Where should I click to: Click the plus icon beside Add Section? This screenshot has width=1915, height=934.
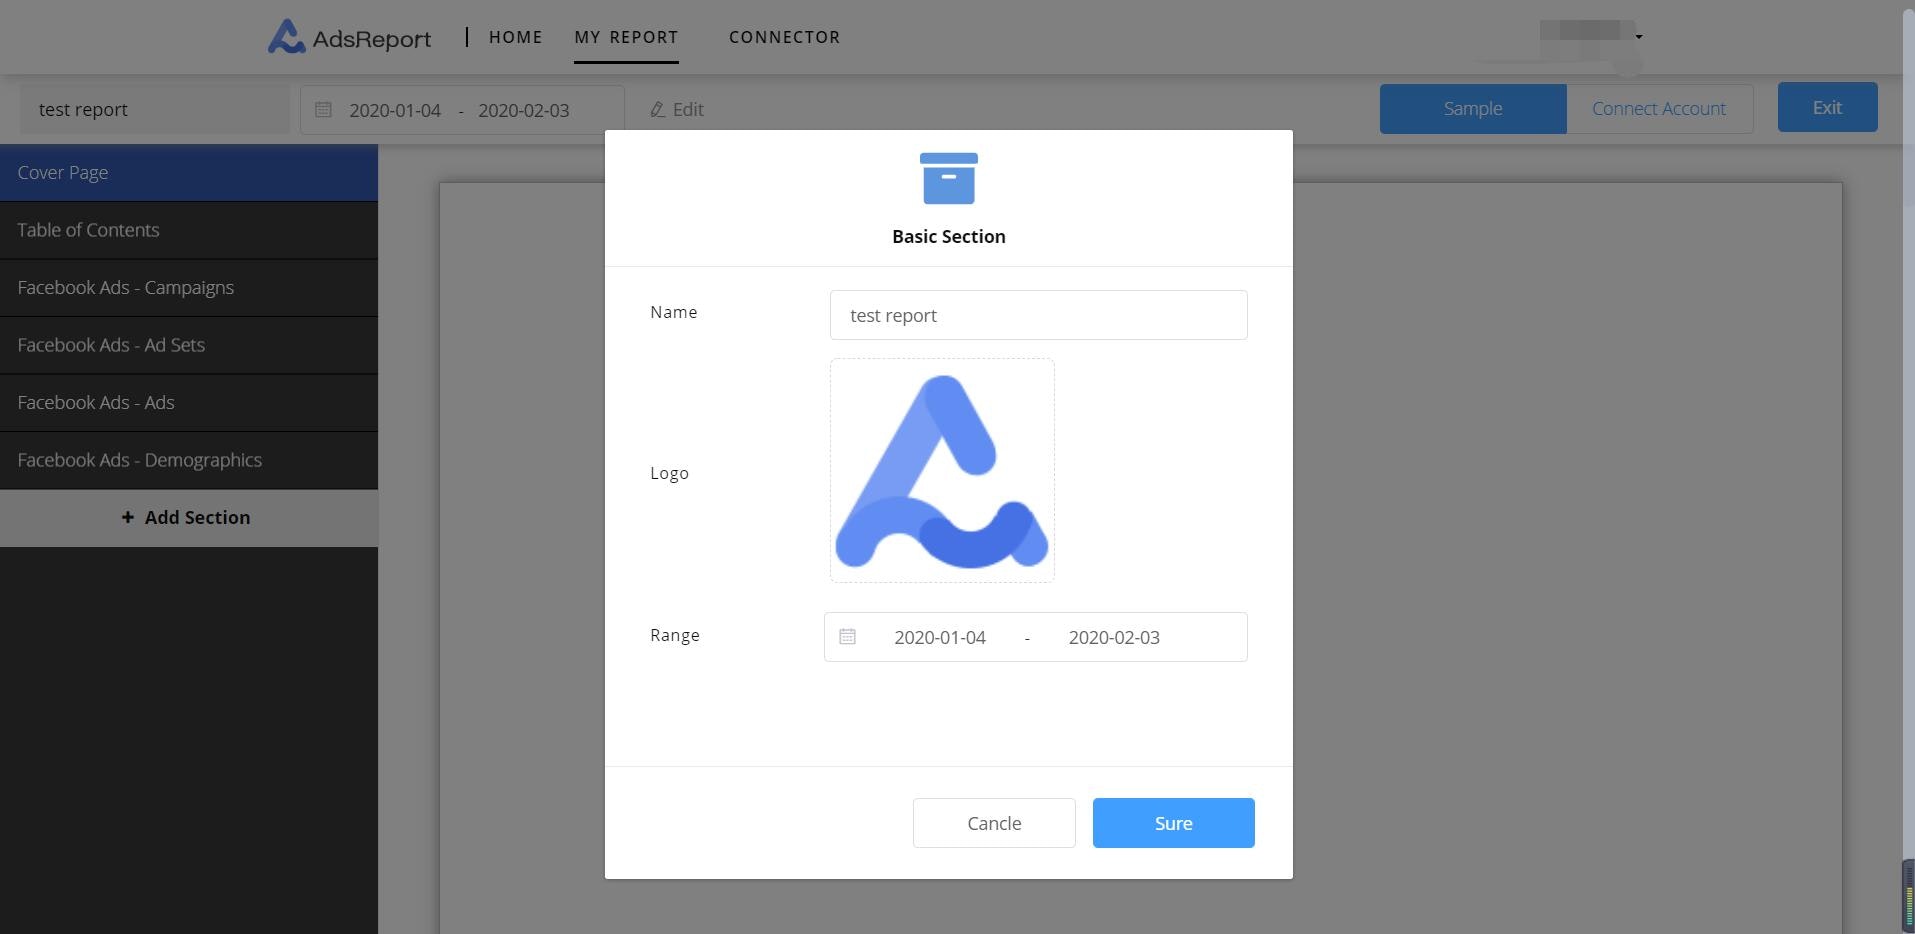(x=127, y=517)
